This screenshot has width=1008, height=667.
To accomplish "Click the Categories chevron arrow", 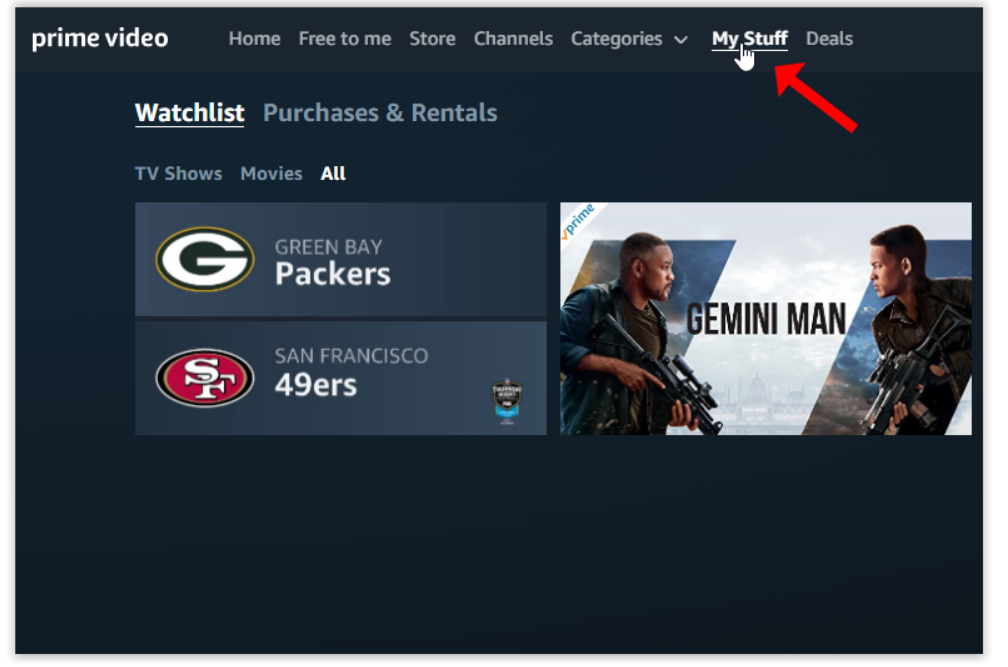I will (681, 40).
